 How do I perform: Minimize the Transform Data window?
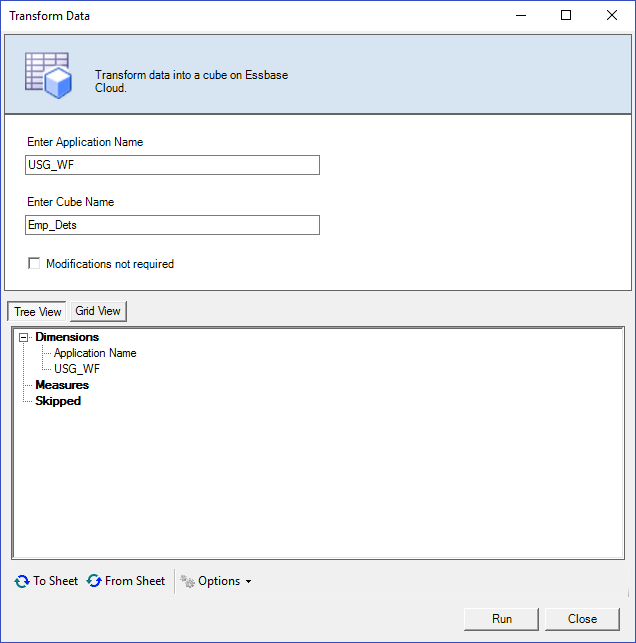click(520, 16)
